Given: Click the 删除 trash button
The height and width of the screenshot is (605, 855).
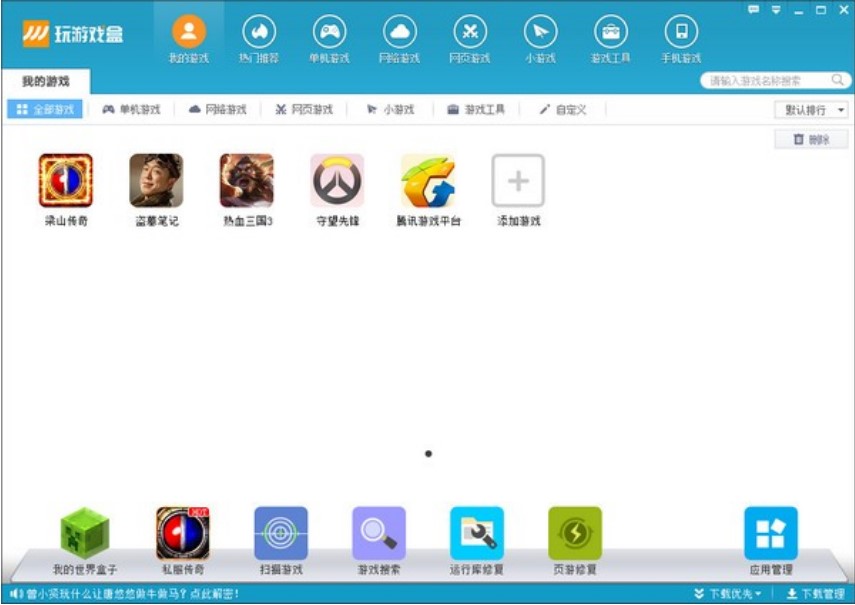Looking at the screenshot, I should (811, 140).
